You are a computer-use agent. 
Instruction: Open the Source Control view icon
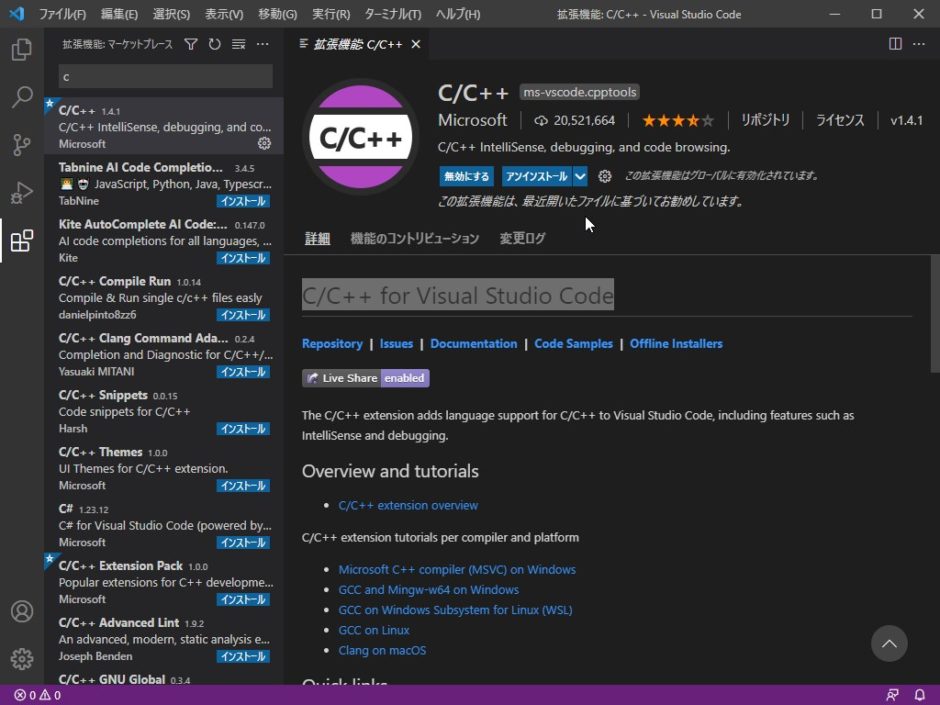(22, 144)
